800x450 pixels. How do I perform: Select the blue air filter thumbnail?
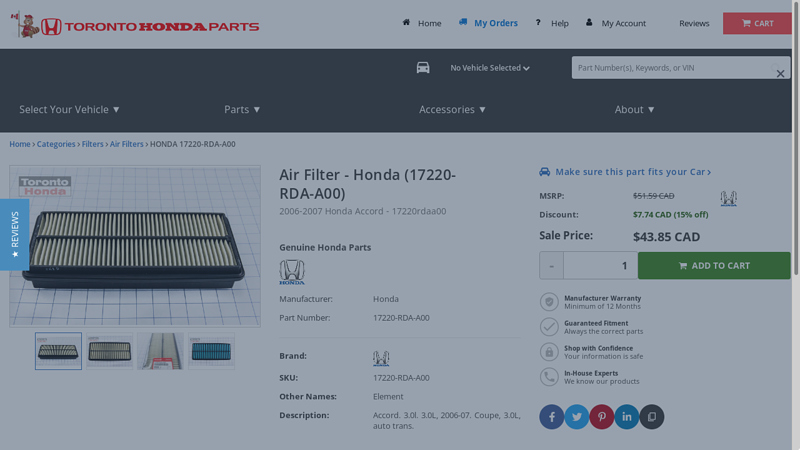[x=211, y=351]
